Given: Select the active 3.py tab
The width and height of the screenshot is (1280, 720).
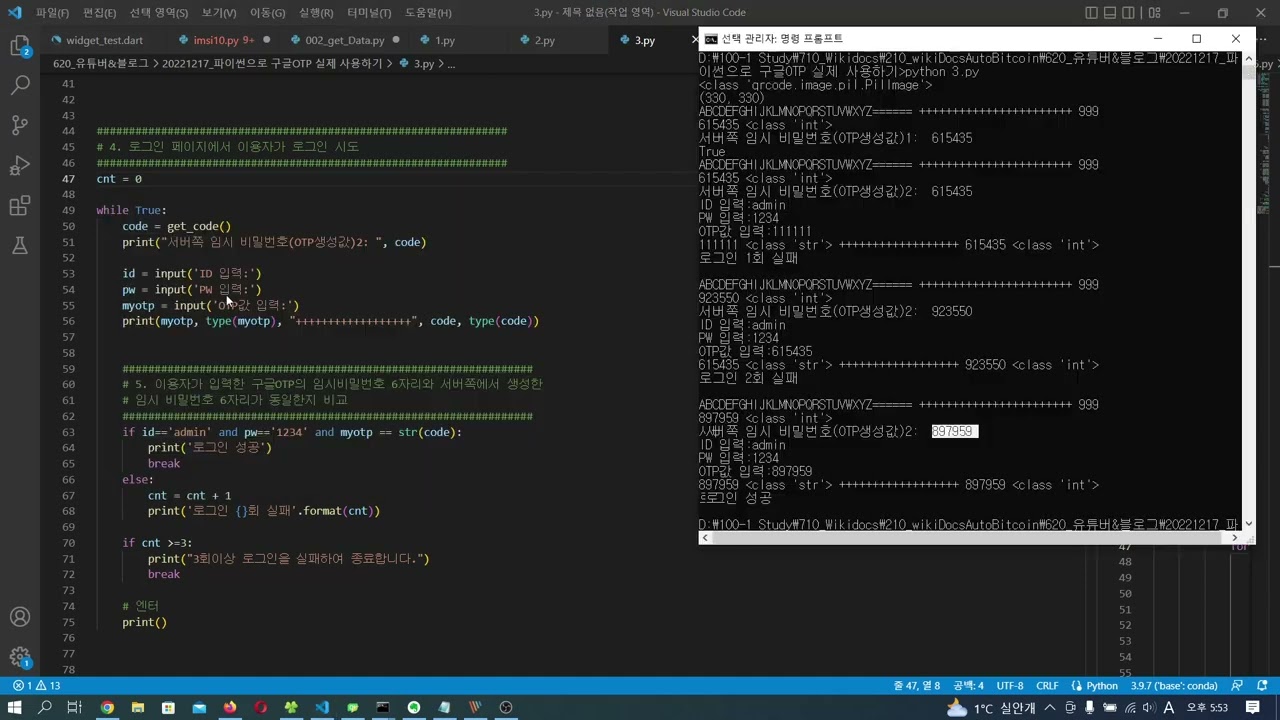Looking at the screenshot, I should coord(644,41).
